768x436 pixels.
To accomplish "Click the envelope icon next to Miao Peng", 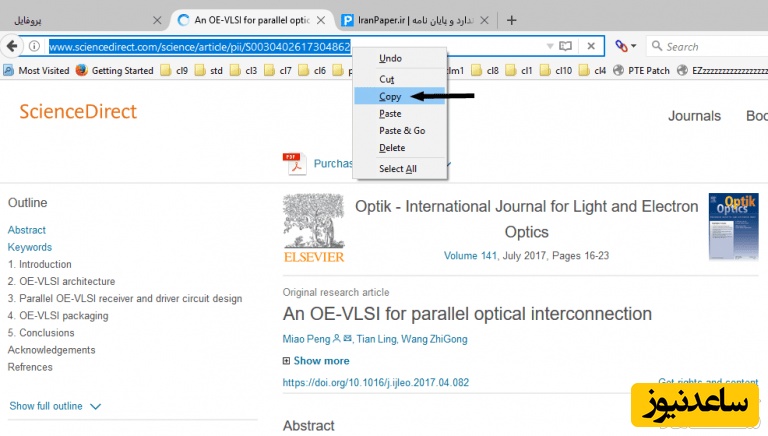I will (x=347, y=339).
